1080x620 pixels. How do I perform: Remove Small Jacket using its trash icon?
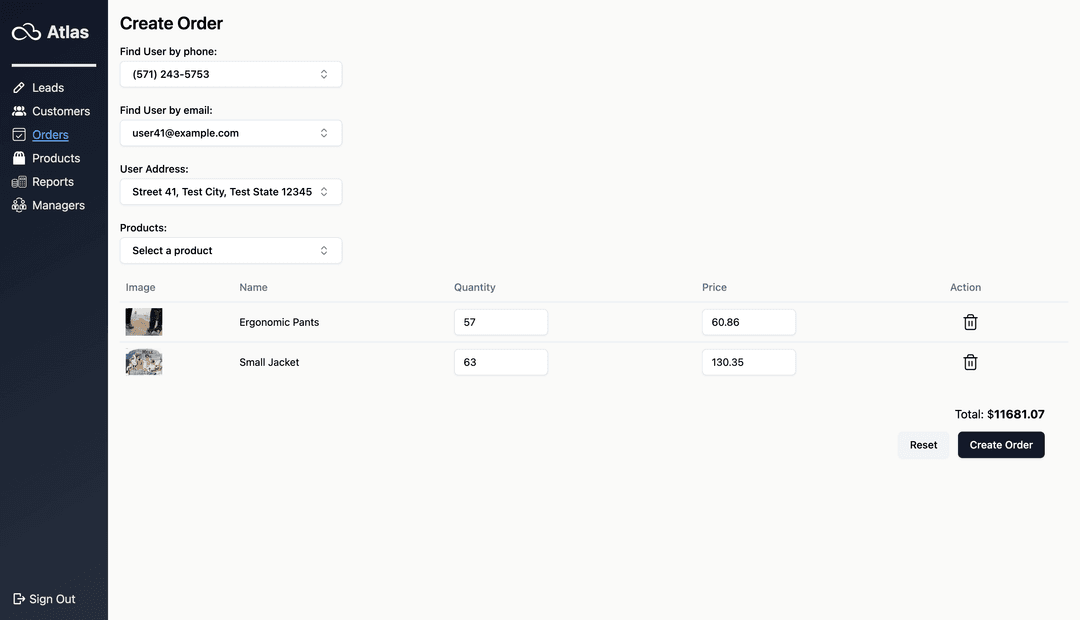click(969, 362)
